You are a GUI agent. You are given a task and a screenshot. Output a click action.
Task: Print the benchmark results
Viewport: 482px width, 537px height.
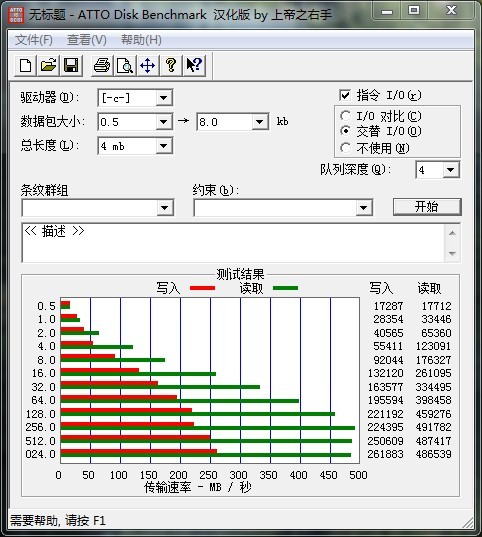tap(102, 65)
